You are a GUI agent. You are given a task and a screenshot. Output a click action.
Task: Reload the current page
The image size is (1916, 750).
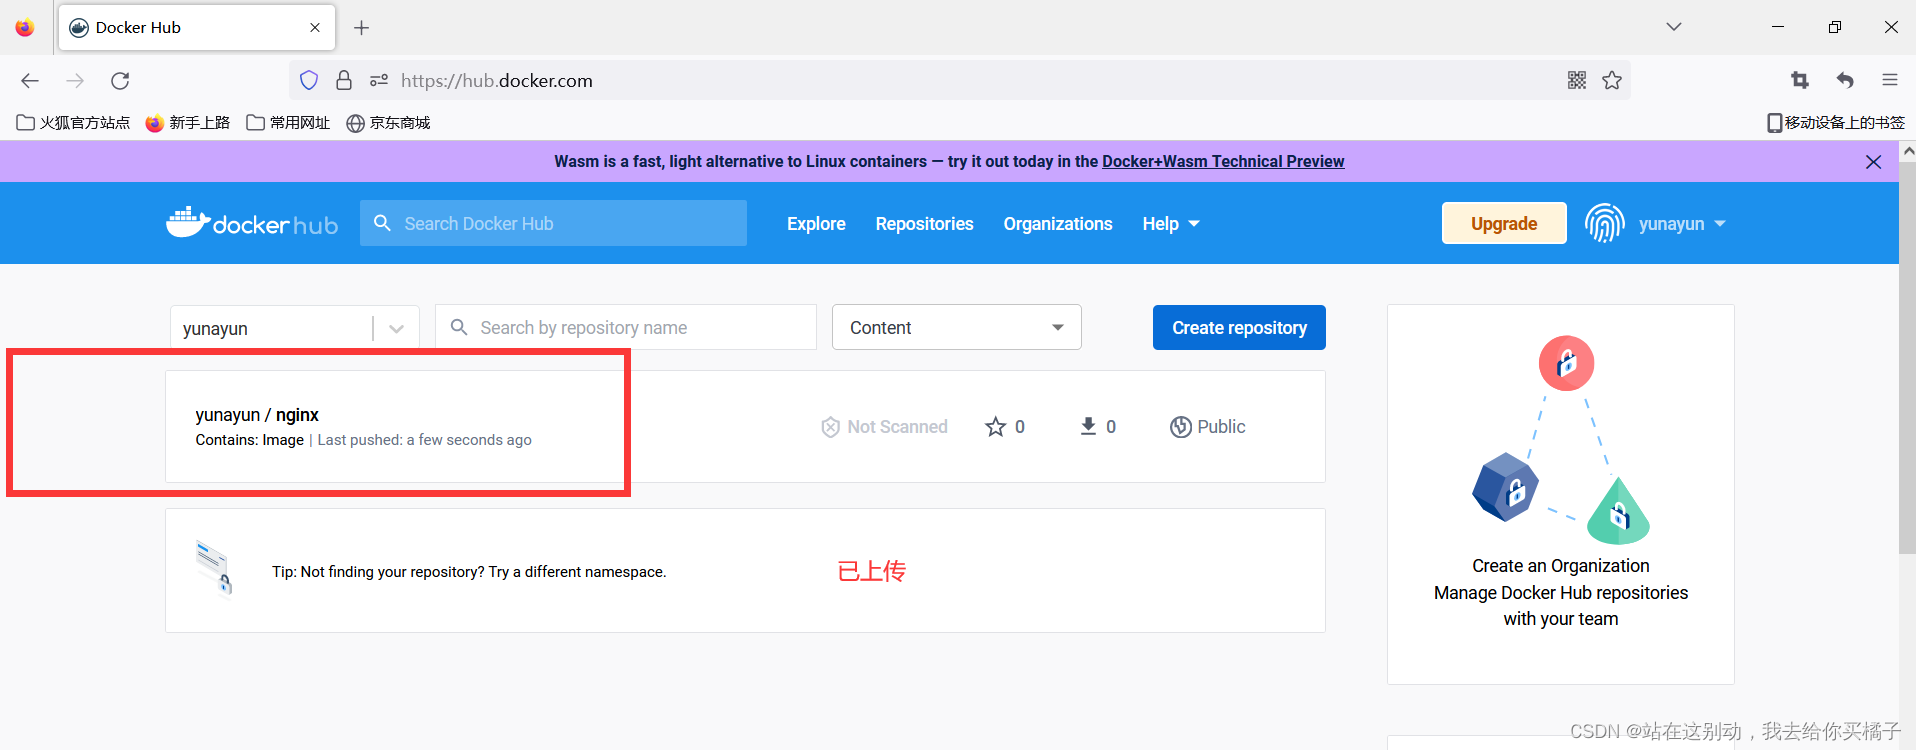(x=120, y=81)
